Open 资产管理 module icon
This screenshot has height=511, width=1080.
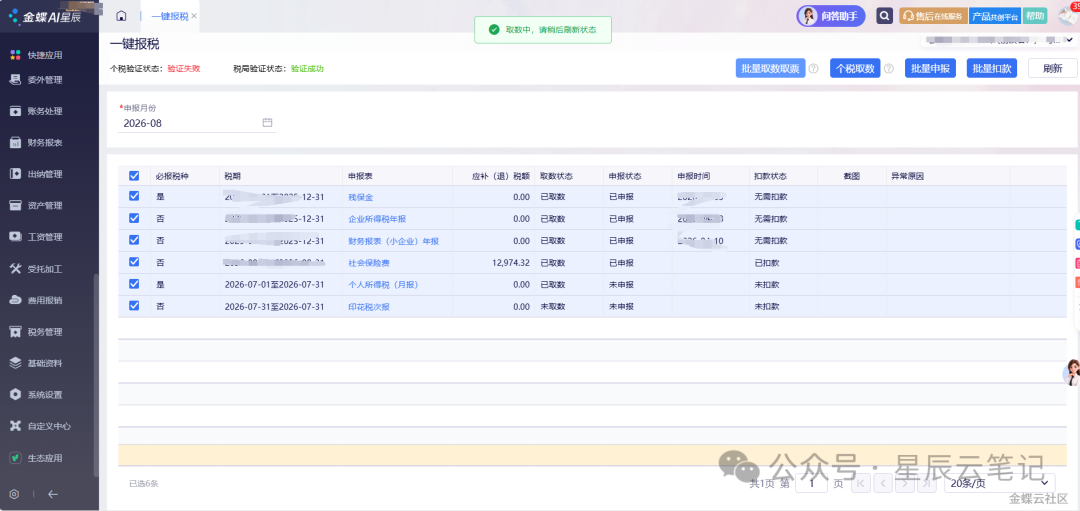15,205
